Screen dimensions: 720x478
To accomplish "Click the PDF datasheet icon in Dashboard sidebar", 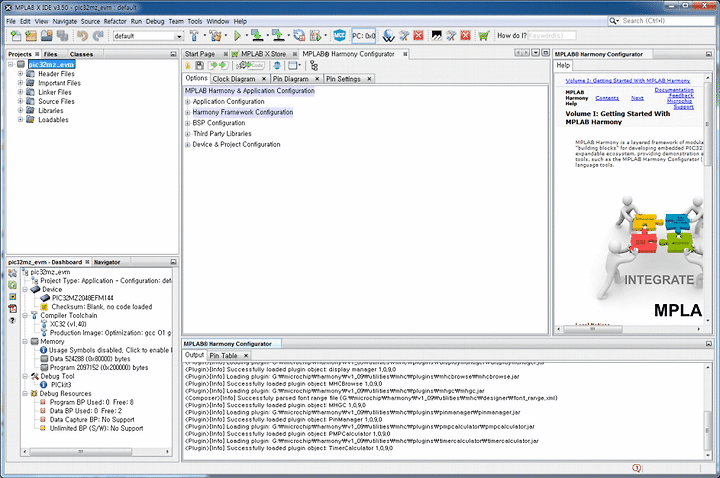I will pyautogui.click(x=12, y=309).
